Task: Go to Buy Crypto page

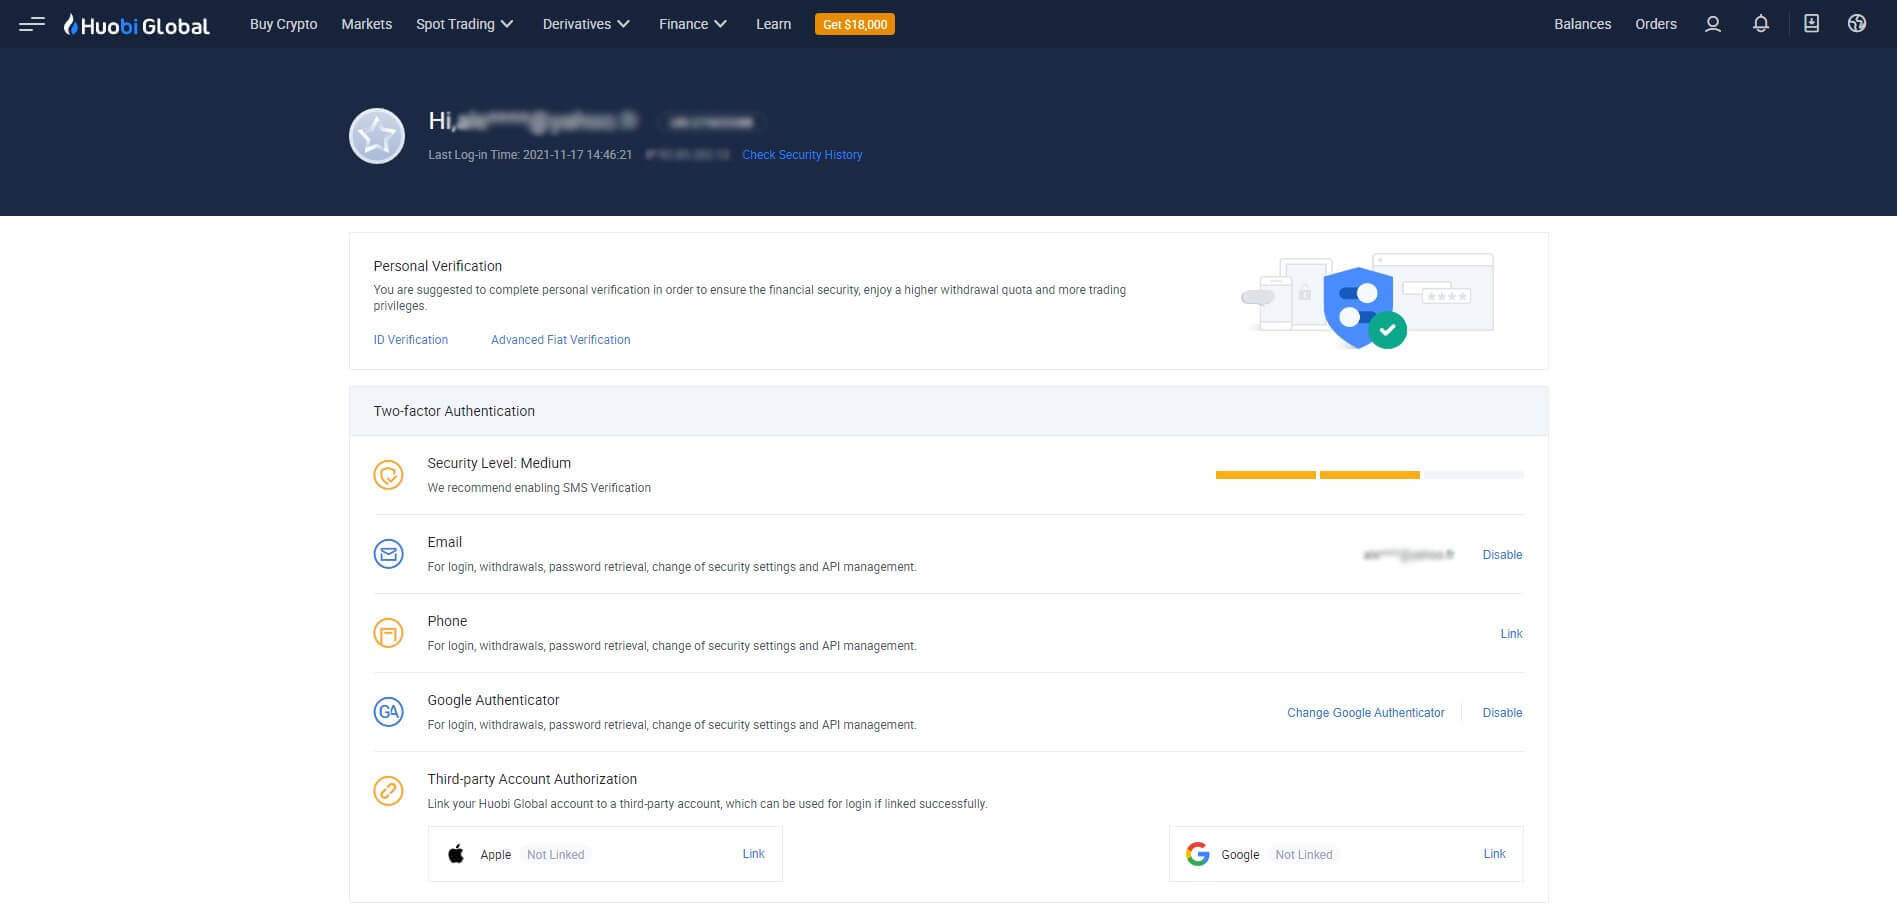Action: point(283,24)
